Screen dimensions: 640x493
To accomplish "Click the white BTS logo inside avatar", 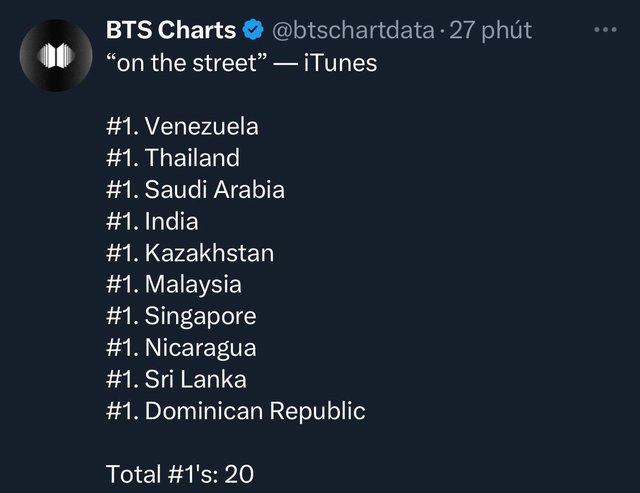I will point(56,55).
